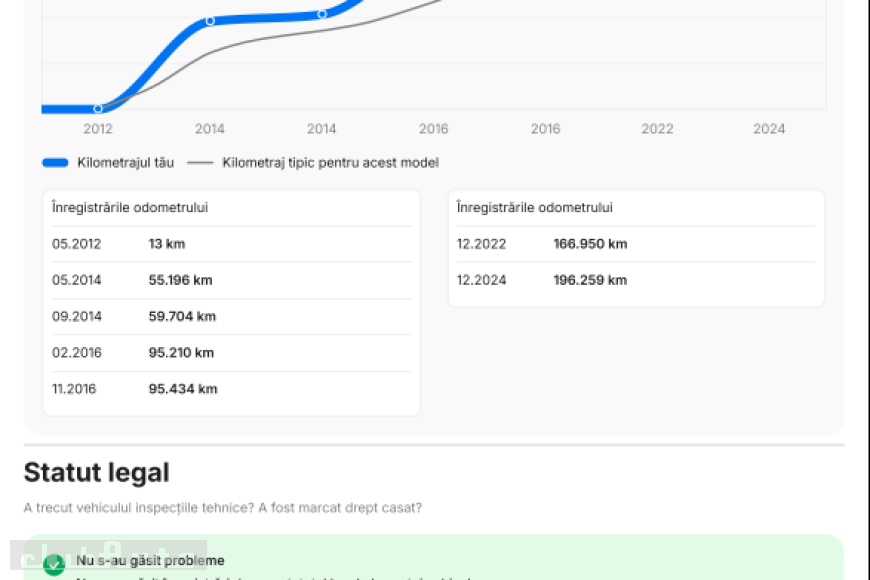Image resolution: width=870 pixels, height=580 pixels.
Task: Click the 2022 label on chart axis
Action: (657, 129)
